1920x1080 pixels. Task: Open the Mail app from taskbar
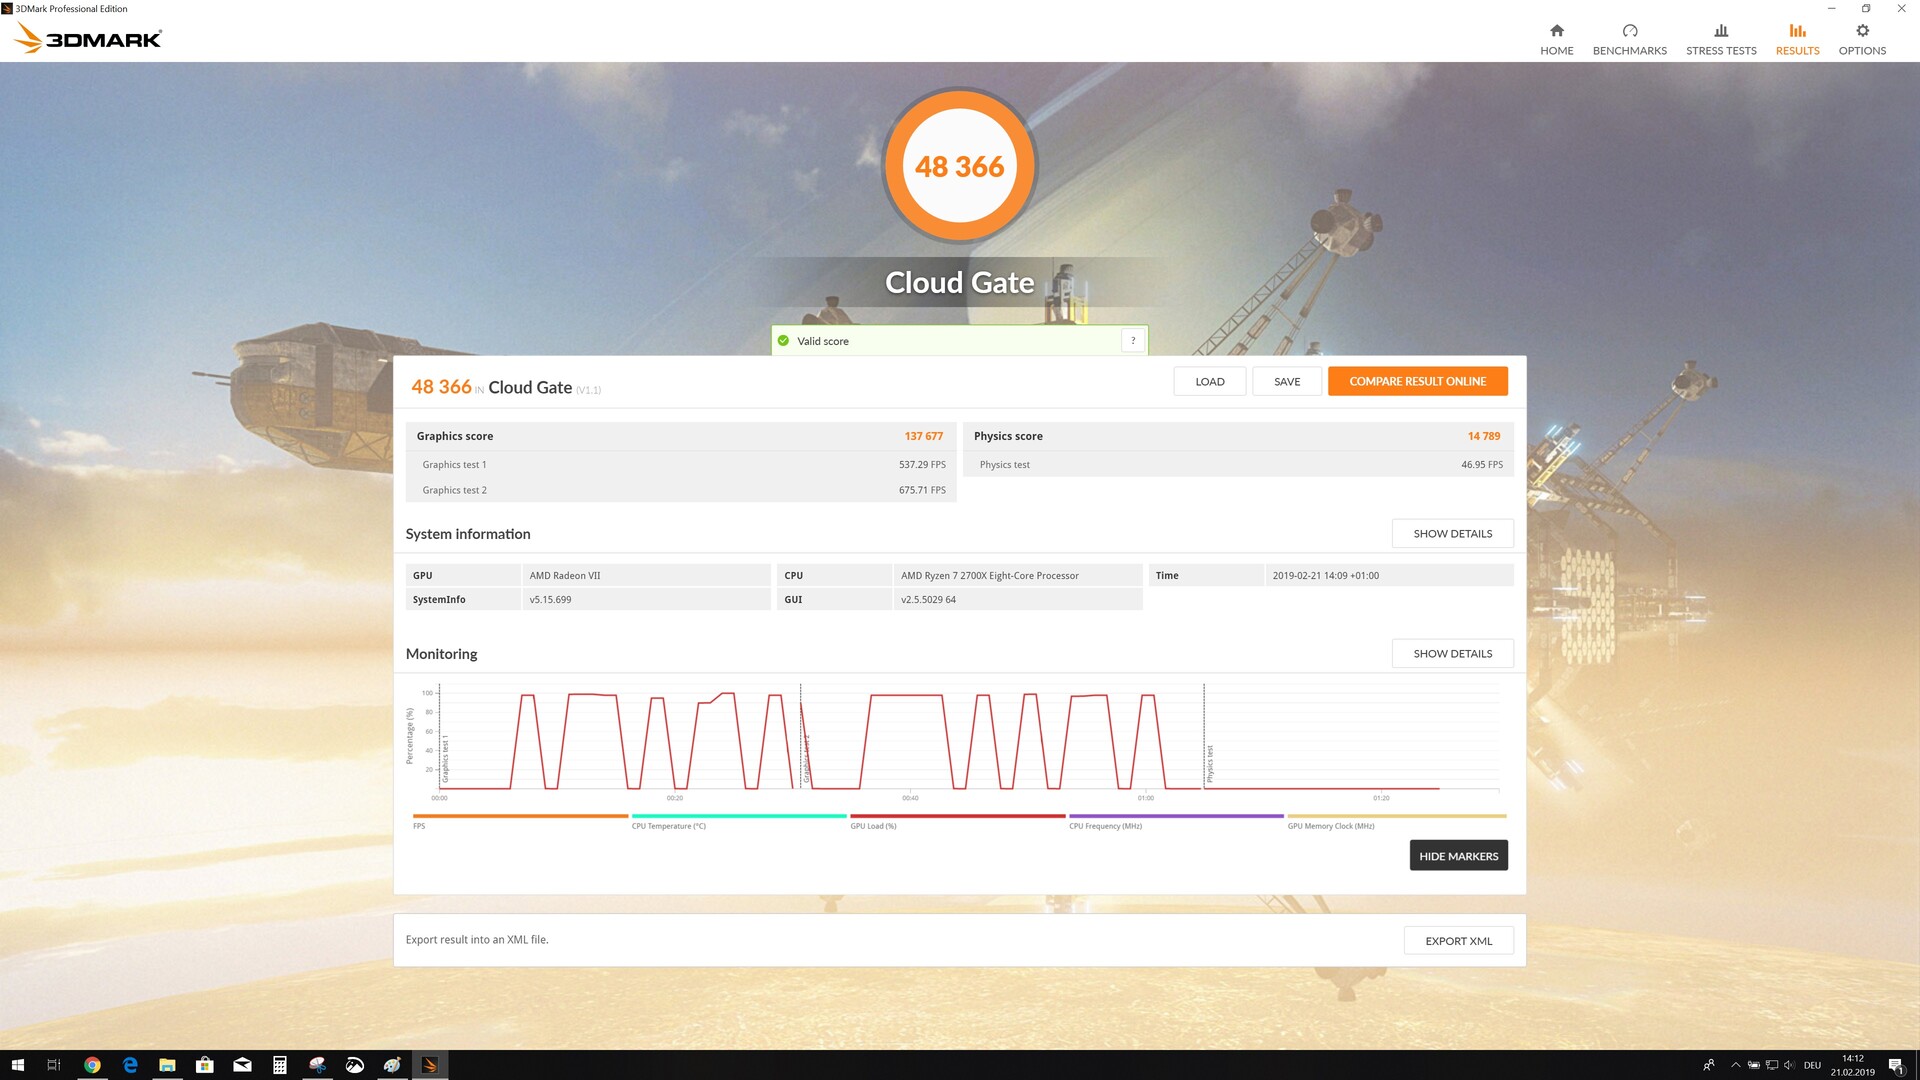[x=242, y=1065]
